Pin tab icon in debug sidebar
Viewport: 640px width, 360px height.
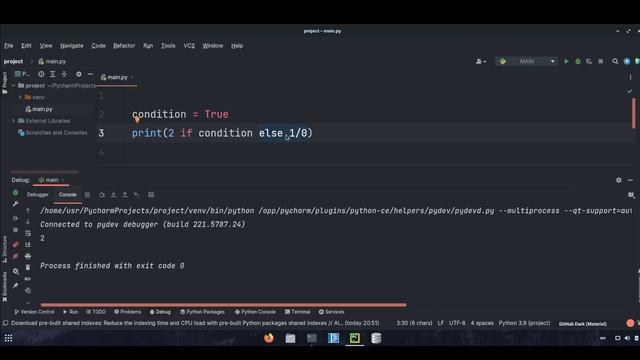[x=16, y=286]
